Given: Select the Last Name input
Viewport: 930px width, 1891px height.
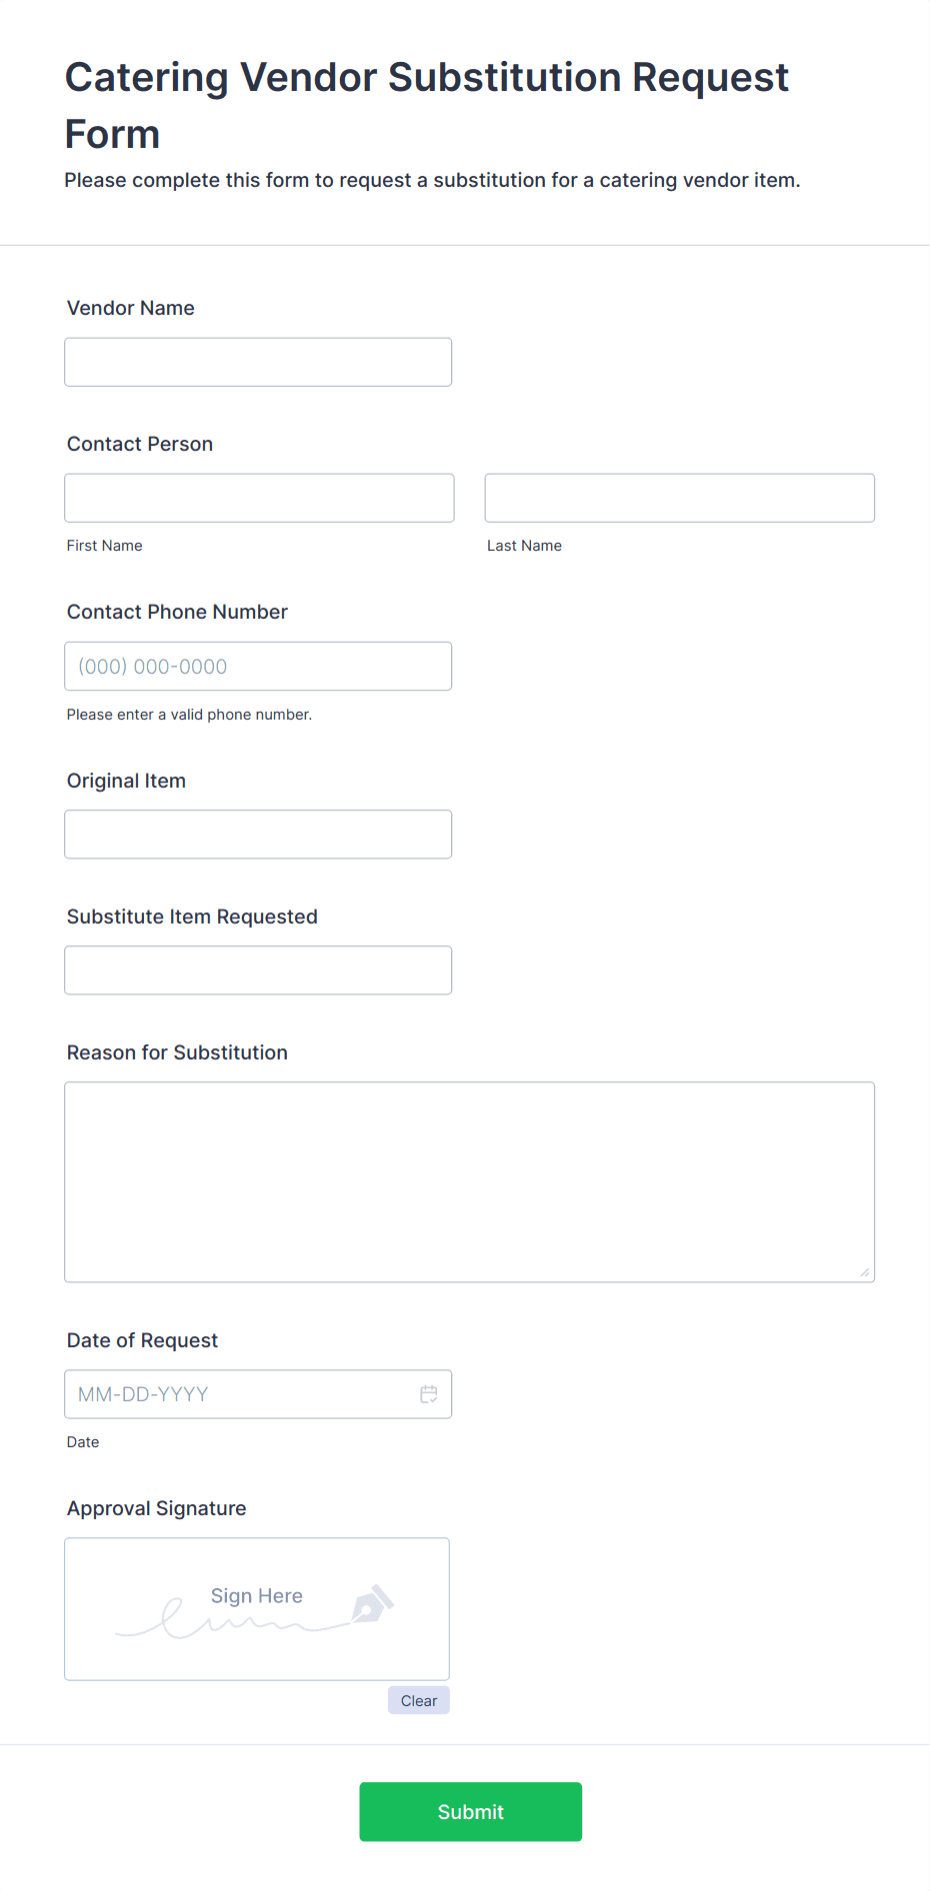Looking at the screenshot, I should (679, 497).
